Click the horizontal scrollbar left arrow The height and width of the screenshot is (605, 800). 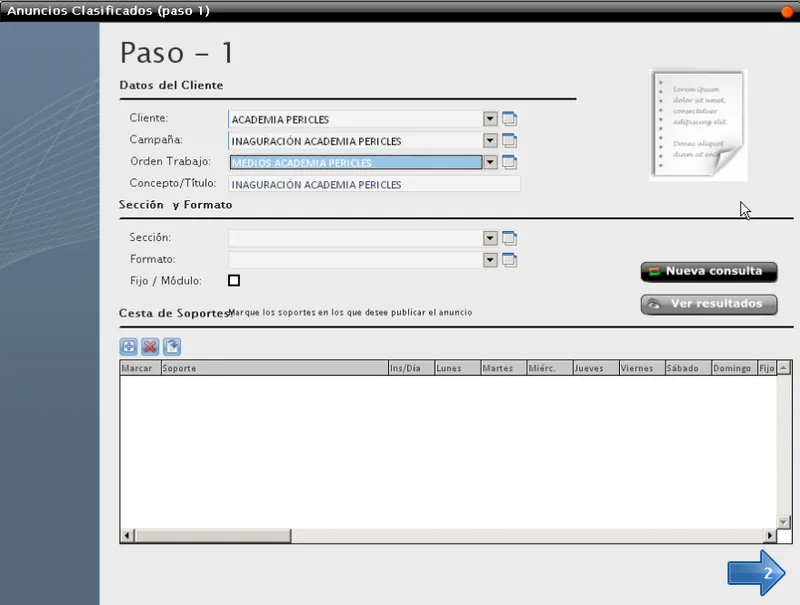pyautogui.click(x=127, y=536)
